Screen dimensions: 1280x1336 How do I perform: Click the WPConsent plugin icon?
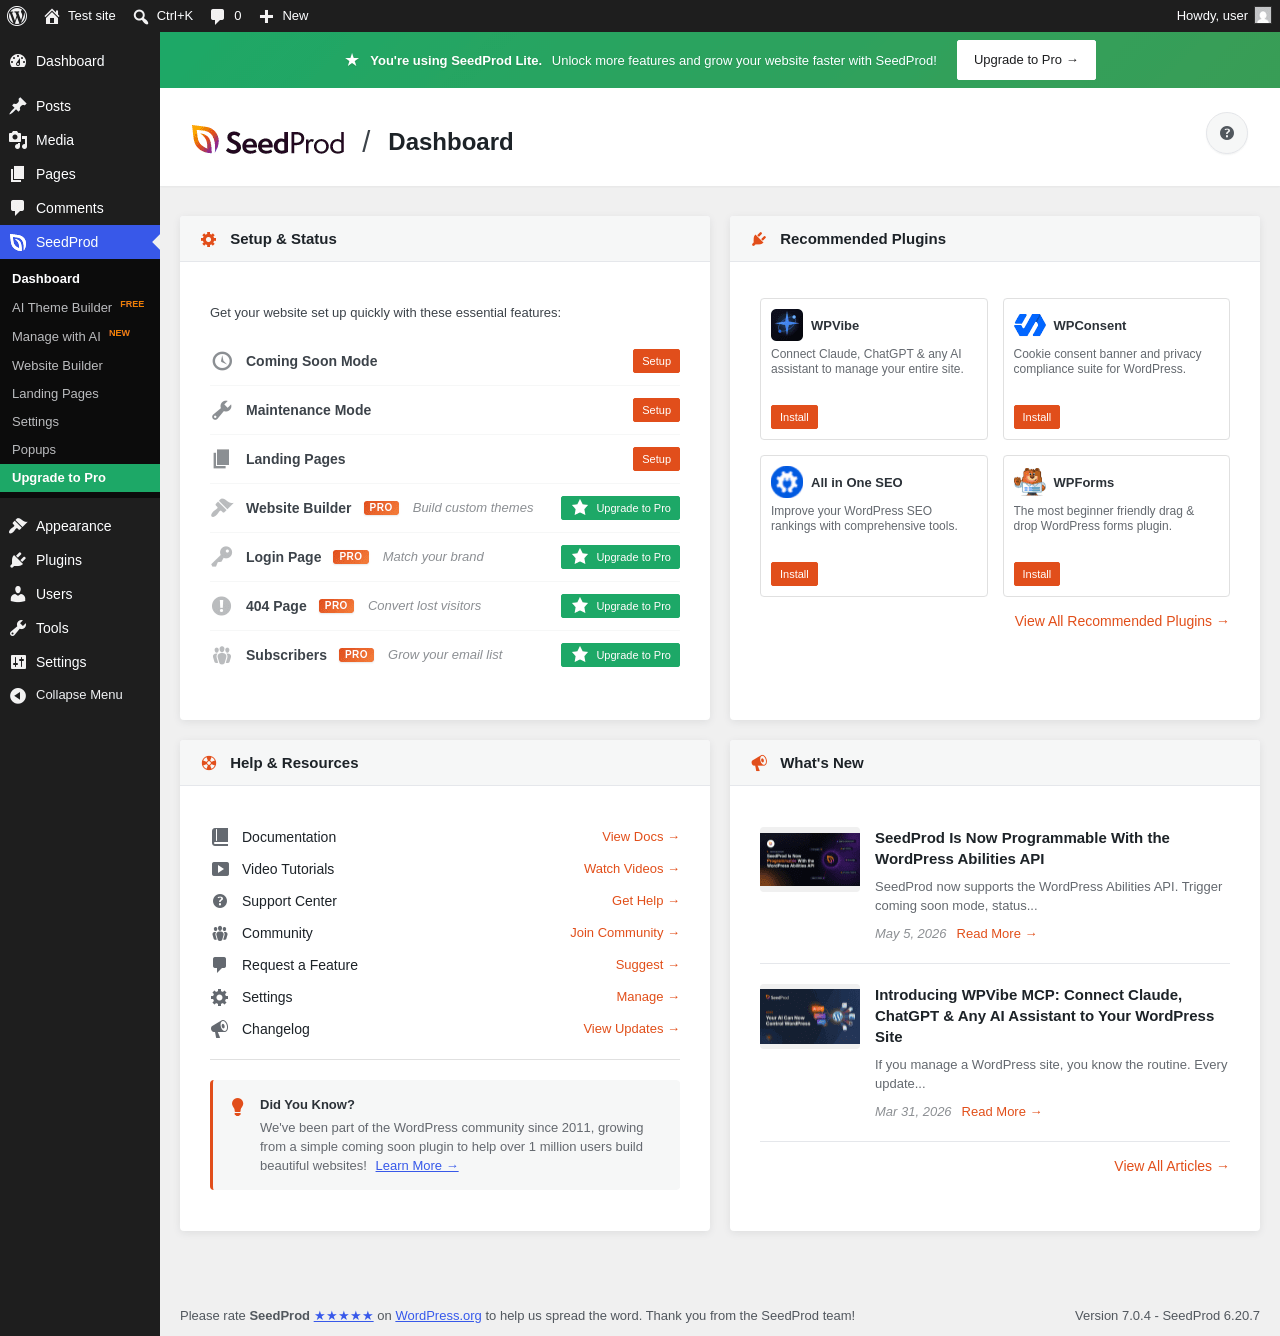tap(1030, 325)
